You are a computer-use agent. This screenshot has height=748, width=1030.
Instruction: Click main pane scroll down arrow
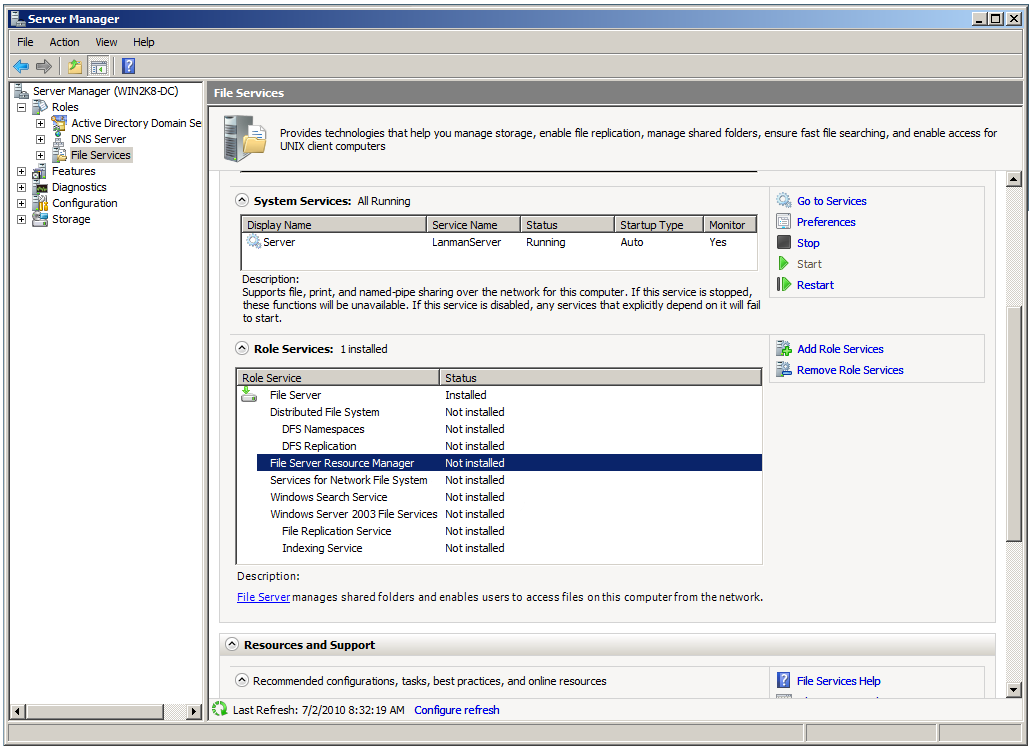coord(1014,690)
